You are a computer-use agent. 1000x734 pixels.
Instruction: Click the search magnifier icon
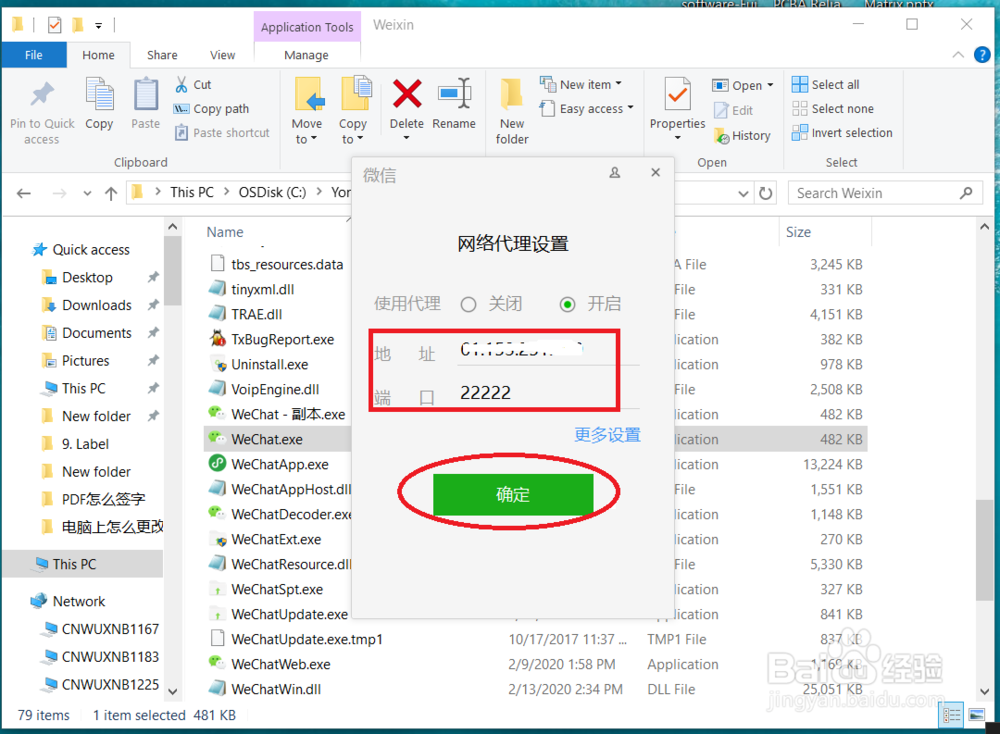point(966,193)
